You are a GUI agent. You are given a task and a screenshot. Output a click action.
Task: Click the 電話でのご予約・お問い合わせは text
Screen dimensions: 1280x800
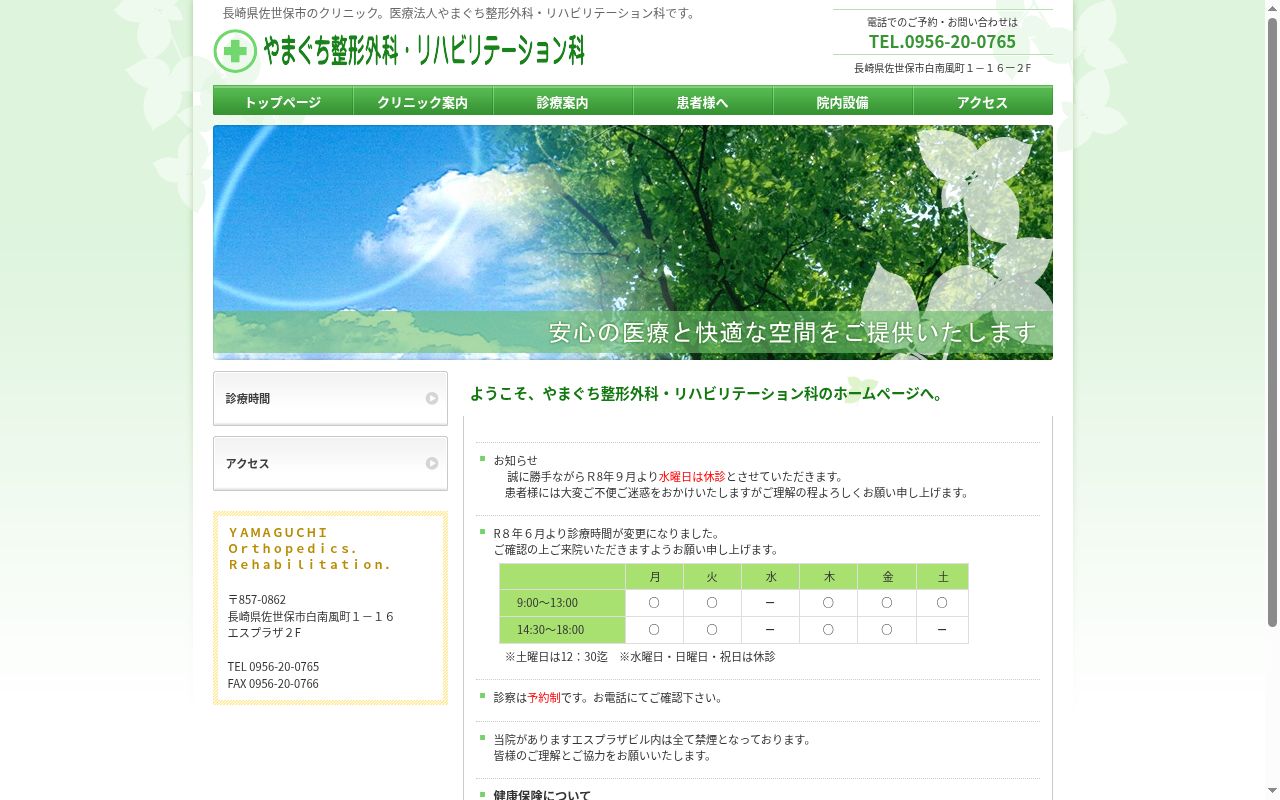[942, 22]
